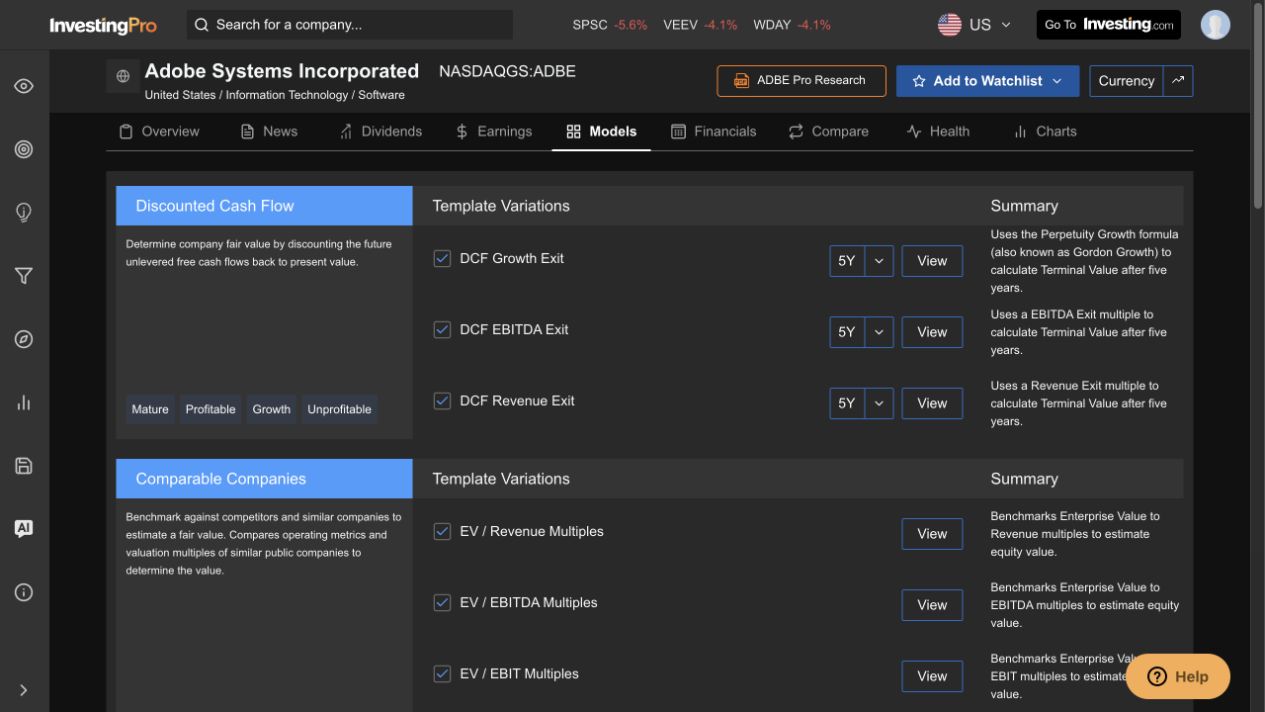Open the funnel screener sidebar icon

(24, 276)
